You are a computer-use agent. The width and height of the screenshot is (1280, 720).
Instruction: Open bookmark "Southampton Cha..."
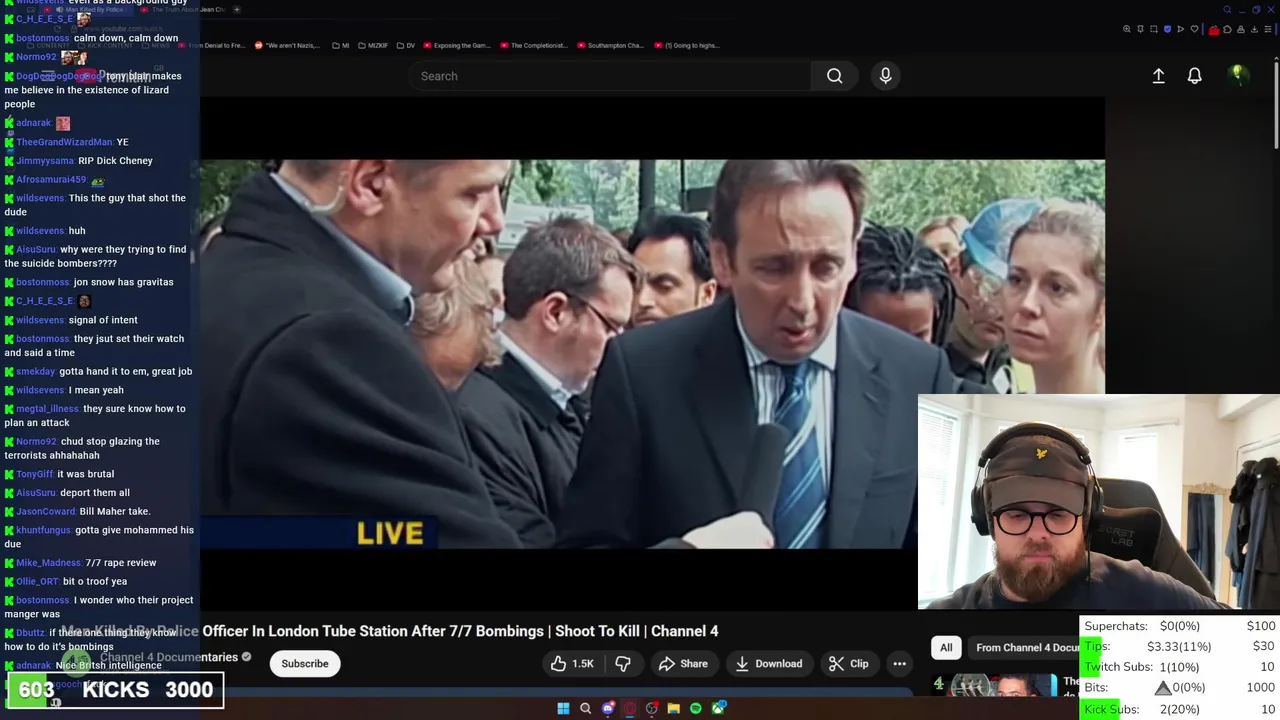tap(610, 45)
